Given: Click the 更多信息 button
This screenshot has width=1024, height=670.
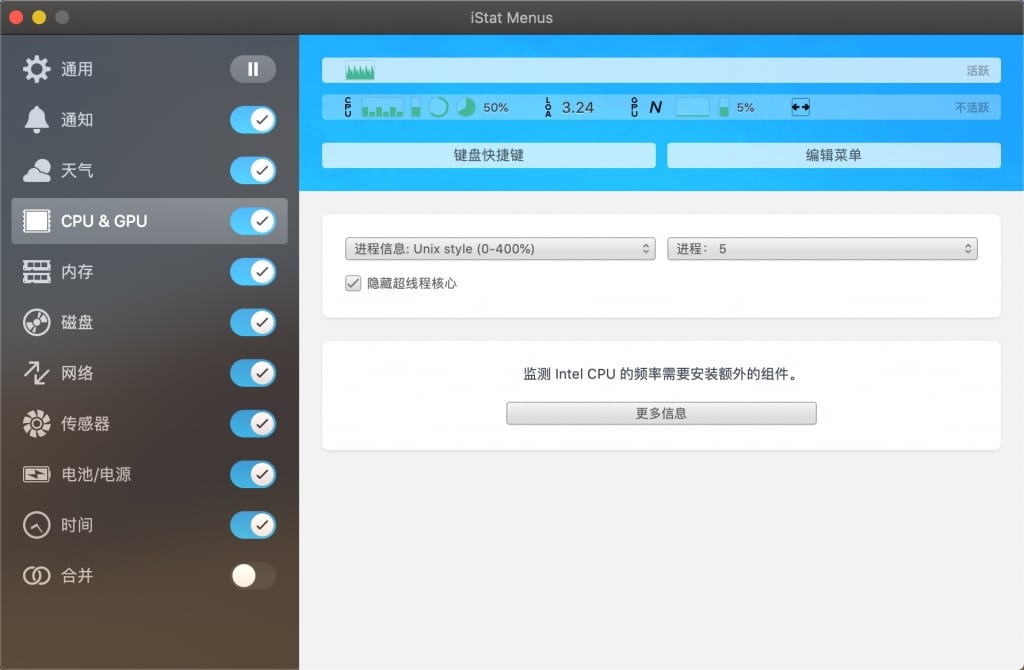Looking at the screenshot, I should pyautogui.click(x=661, y=413).
